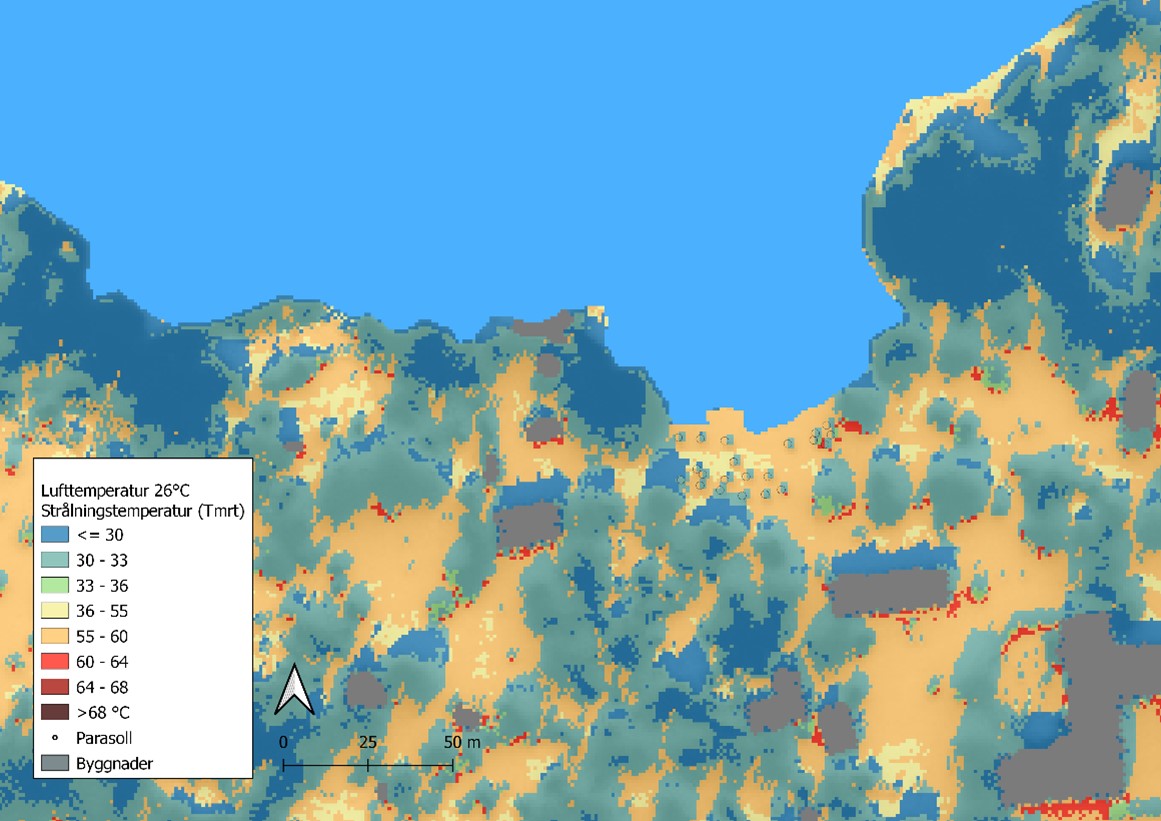Click the 'Lufttemperatur 26°C' legend title
1161x821 pixels.
pyautogui.click(x=114, y=491)
